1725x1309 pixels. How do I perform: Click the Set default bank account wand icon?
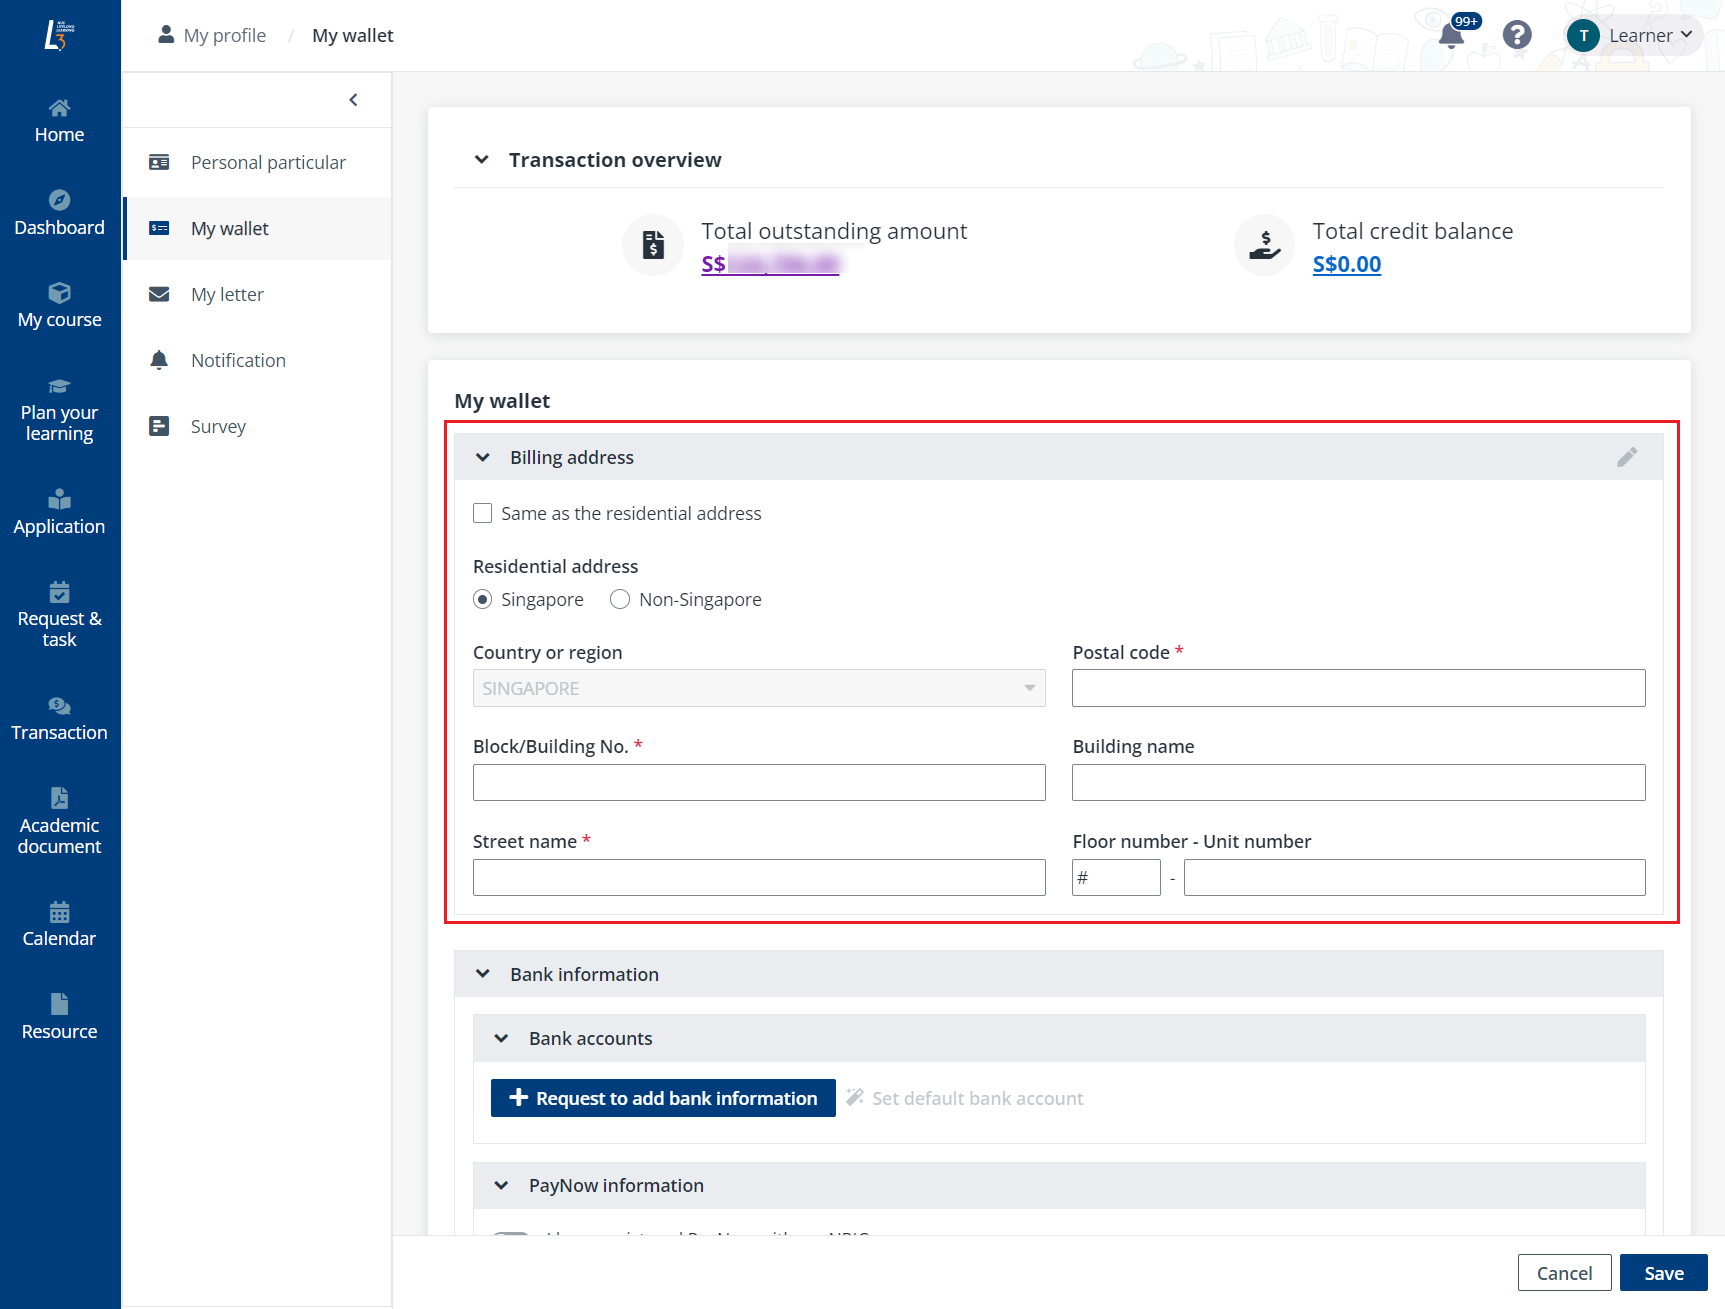855,1097
